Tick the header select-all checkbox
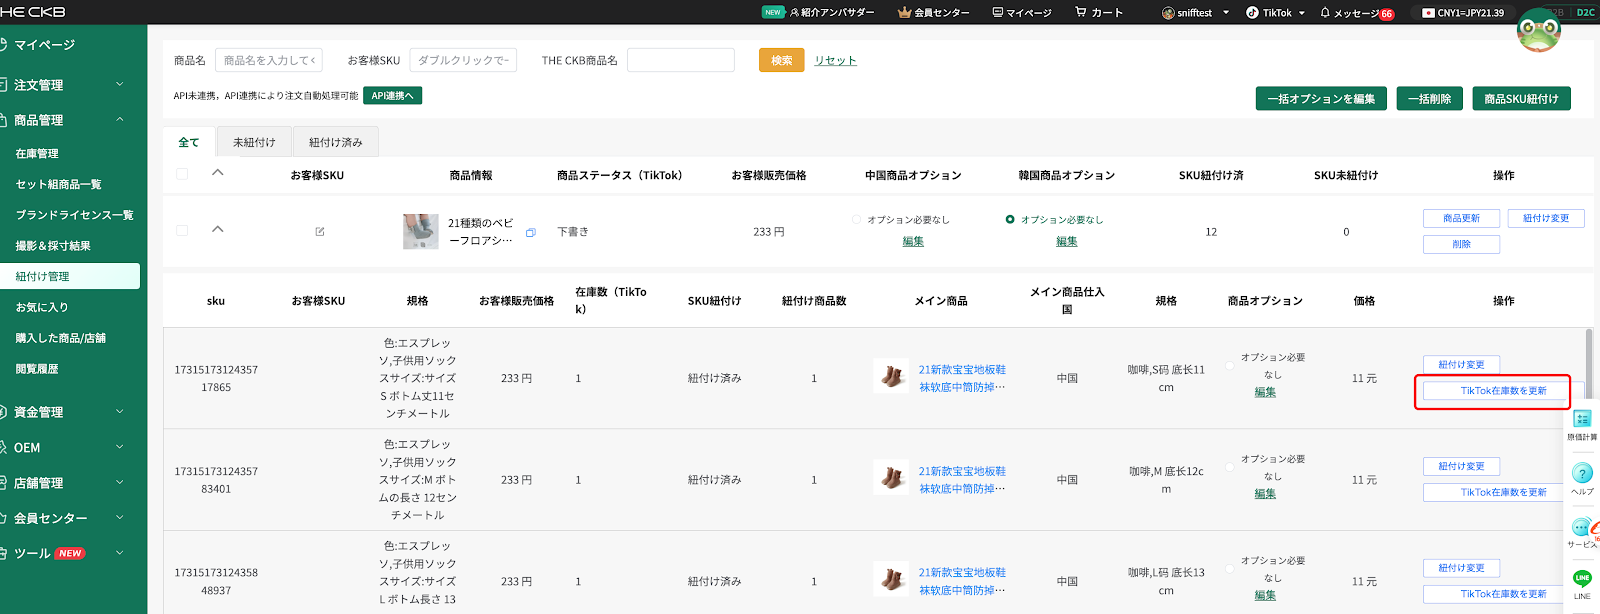The width and height of the screenshot is (1600, 614). [182, 174]
